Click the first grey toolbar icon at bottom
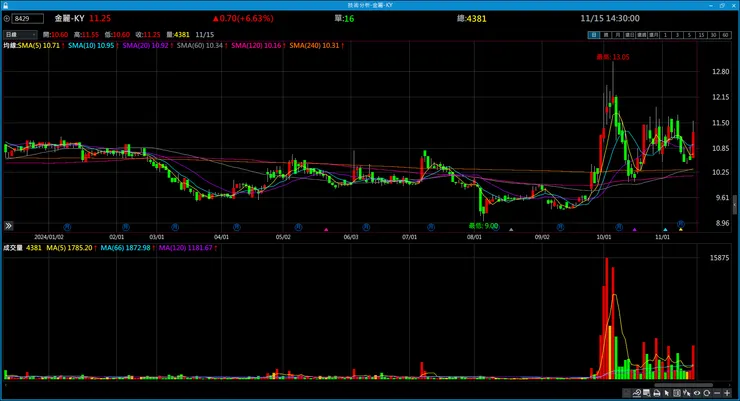Viewport: 740px width, 401px height. 626,393
